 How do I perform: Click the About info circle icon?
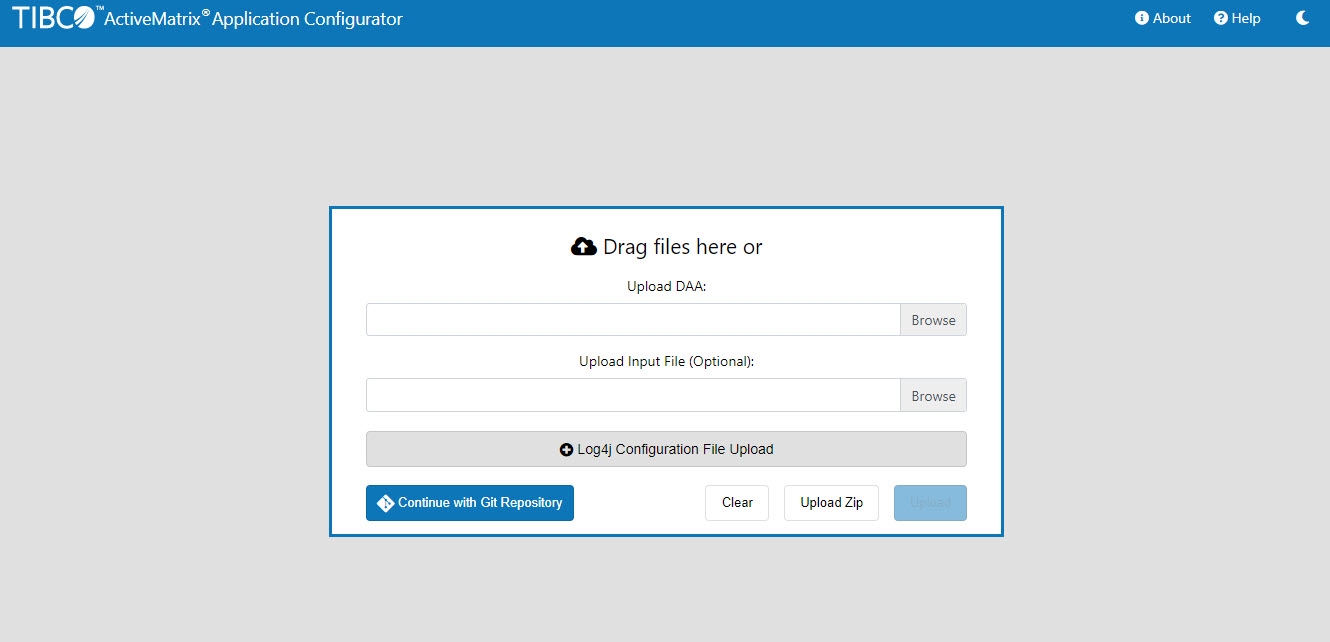[x=1142, y=18]
